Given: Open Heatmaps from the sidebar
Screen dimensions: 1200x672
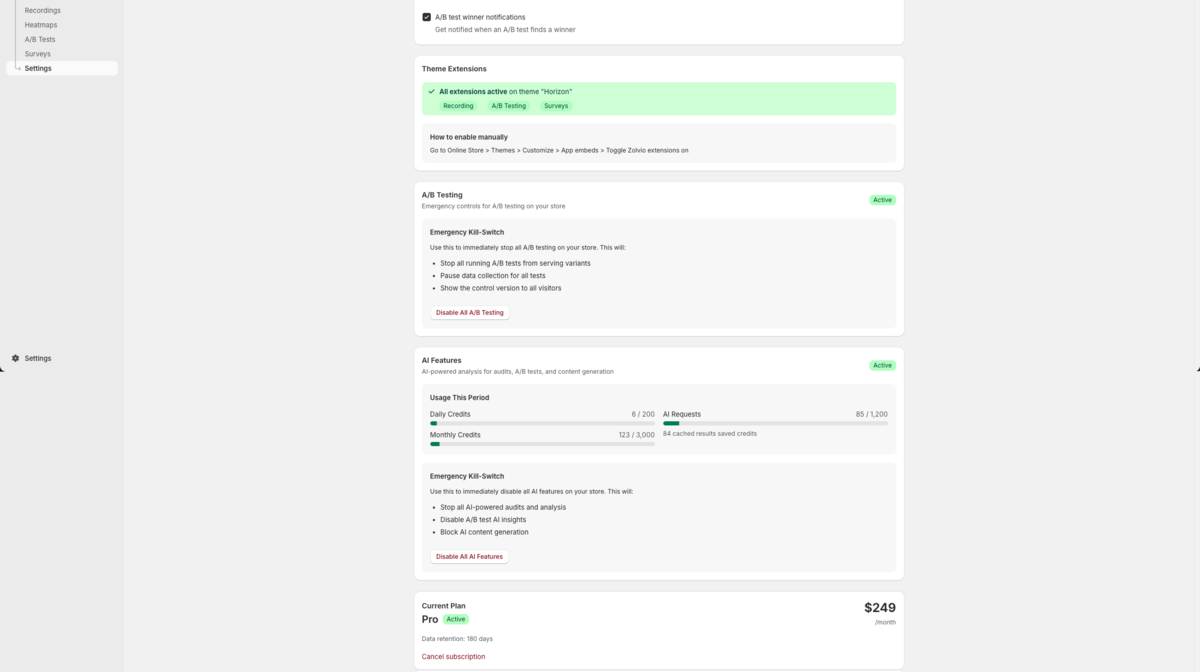Looking at the screenshot, I should tap(40, 24).
